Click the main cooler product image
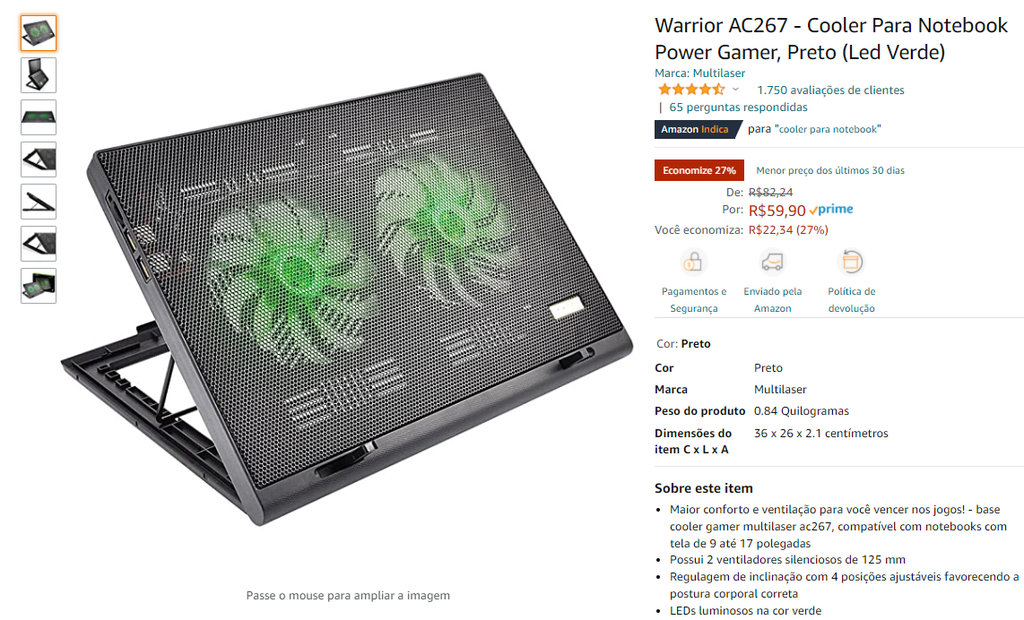Image resolution: width=1024 pixels, height=620 pixels. pyautogui.click(x=347, y=299)
